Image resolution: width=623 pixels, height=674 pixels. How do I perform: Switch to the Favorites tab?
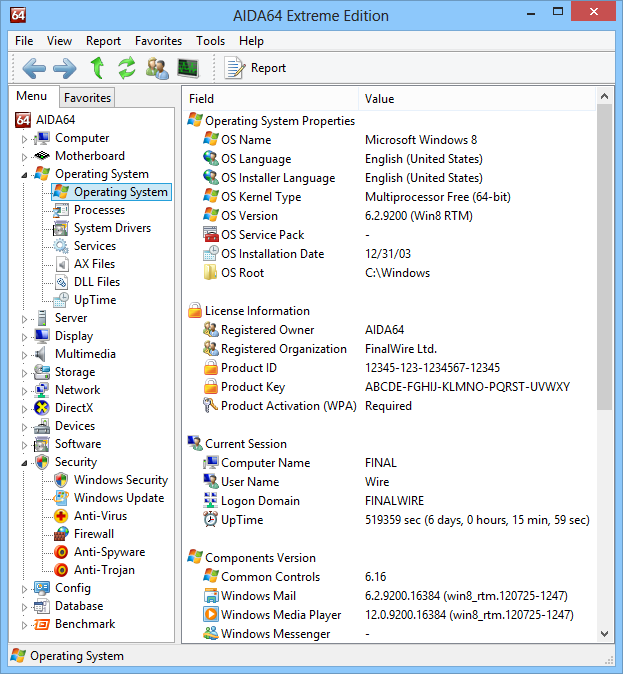pos(87,98)
